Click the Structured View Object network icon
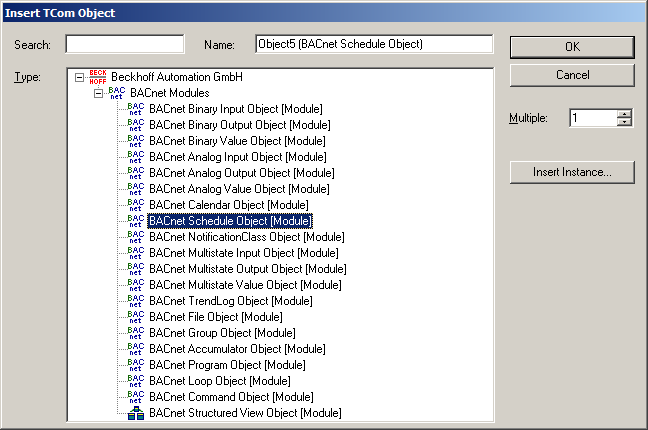 [x=136, y=413]
